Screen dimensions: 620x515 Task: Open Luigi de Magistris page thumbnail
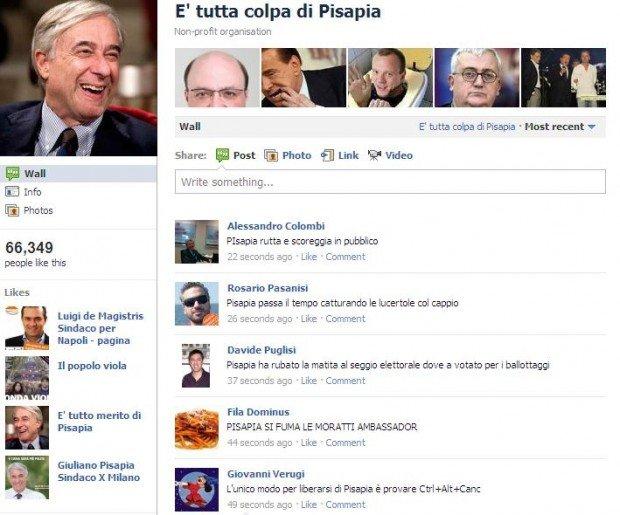(x=27, y=328)
